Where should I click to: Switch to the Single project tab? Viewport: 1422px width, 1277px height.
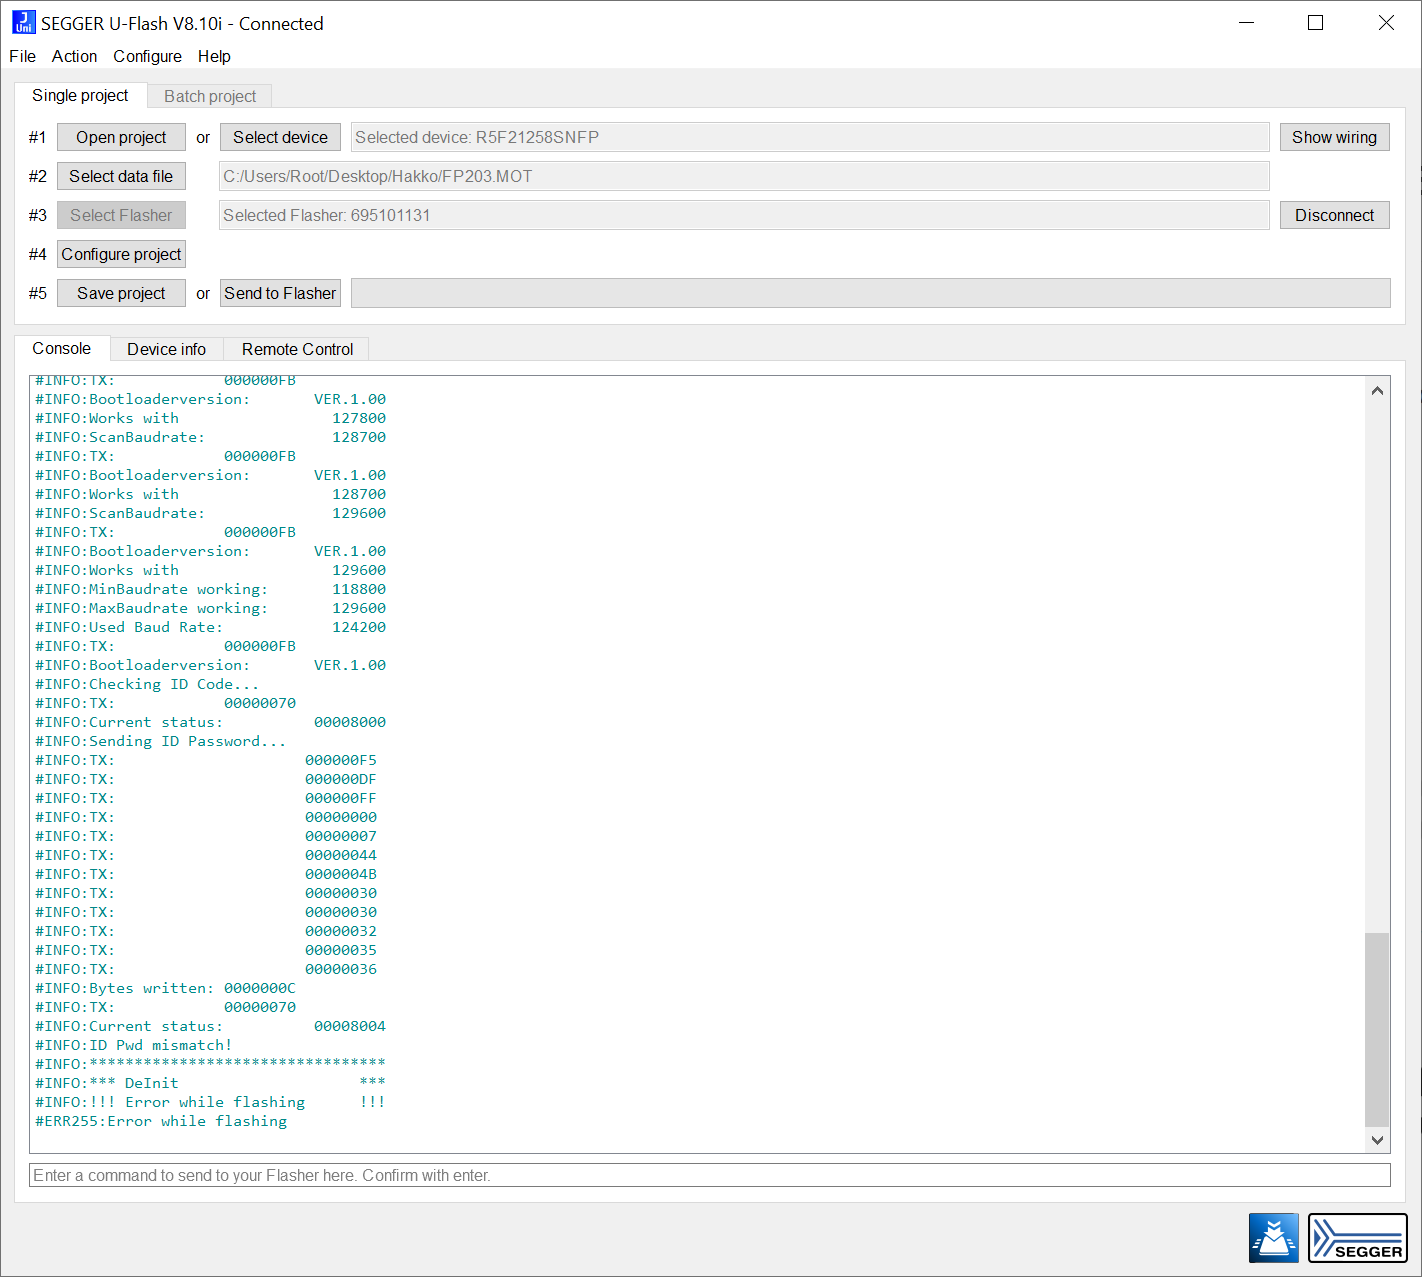80,95
